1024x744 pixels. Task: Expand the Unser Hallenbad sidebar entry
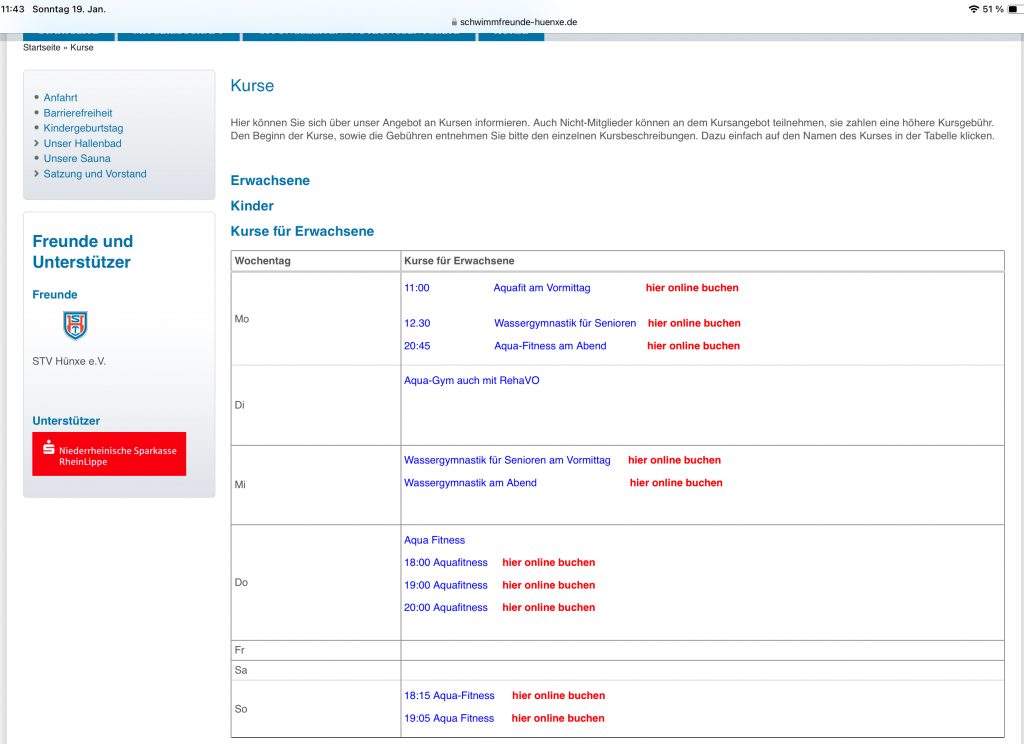point(82,144)
